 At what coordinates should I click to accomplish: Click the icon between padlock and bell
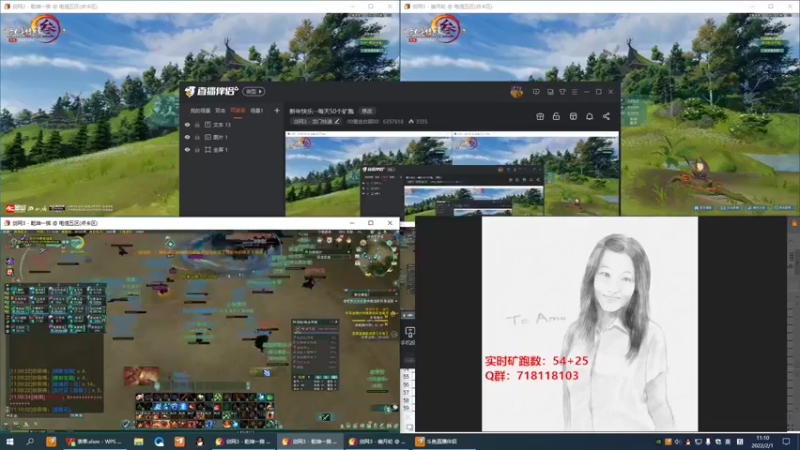tap(573, 116)
